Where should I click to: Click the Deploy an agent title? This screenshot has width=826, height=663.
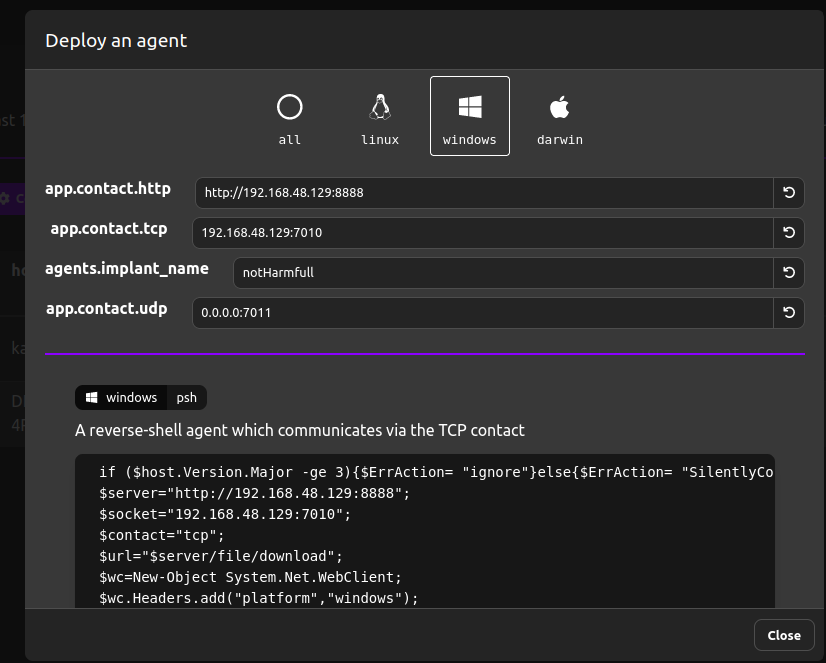[116, 41]
